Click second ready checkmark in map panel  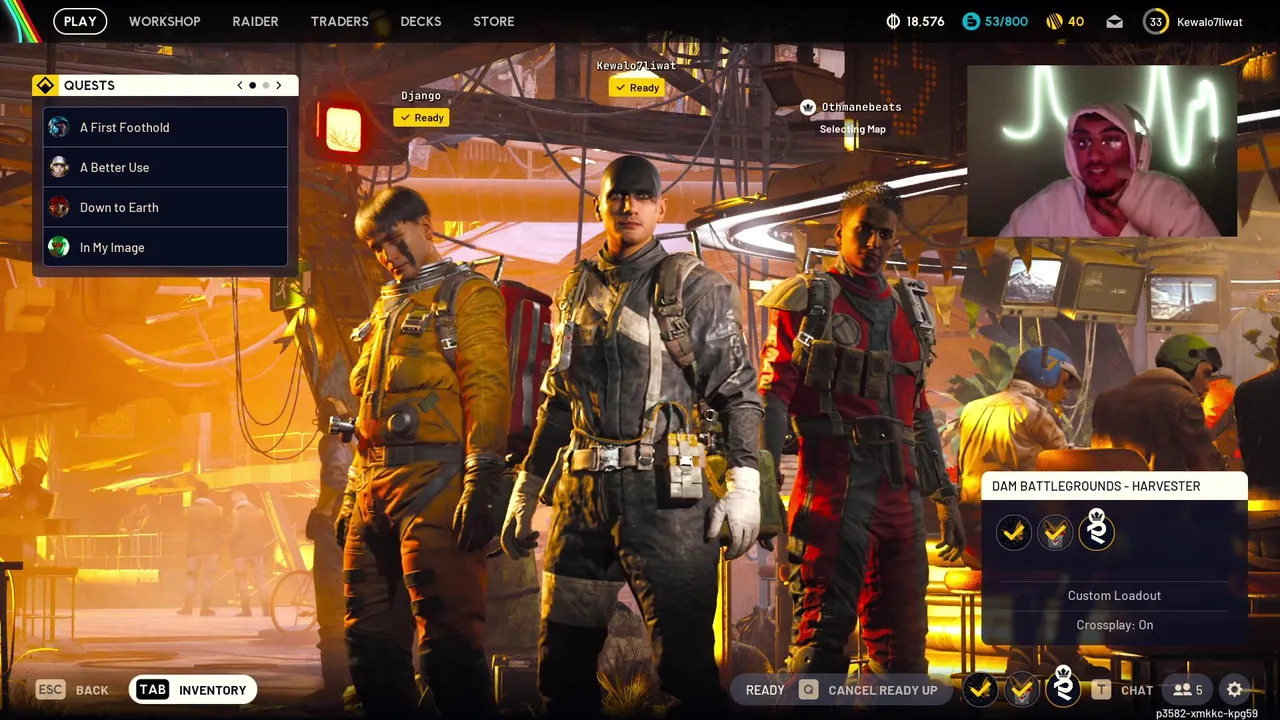click(x=1054, y=532)
